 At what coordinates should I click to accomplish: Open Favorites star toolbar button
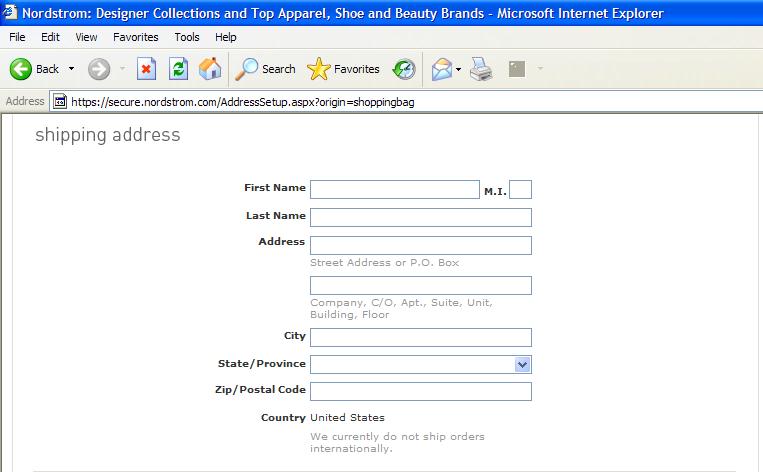coord(343,69)
